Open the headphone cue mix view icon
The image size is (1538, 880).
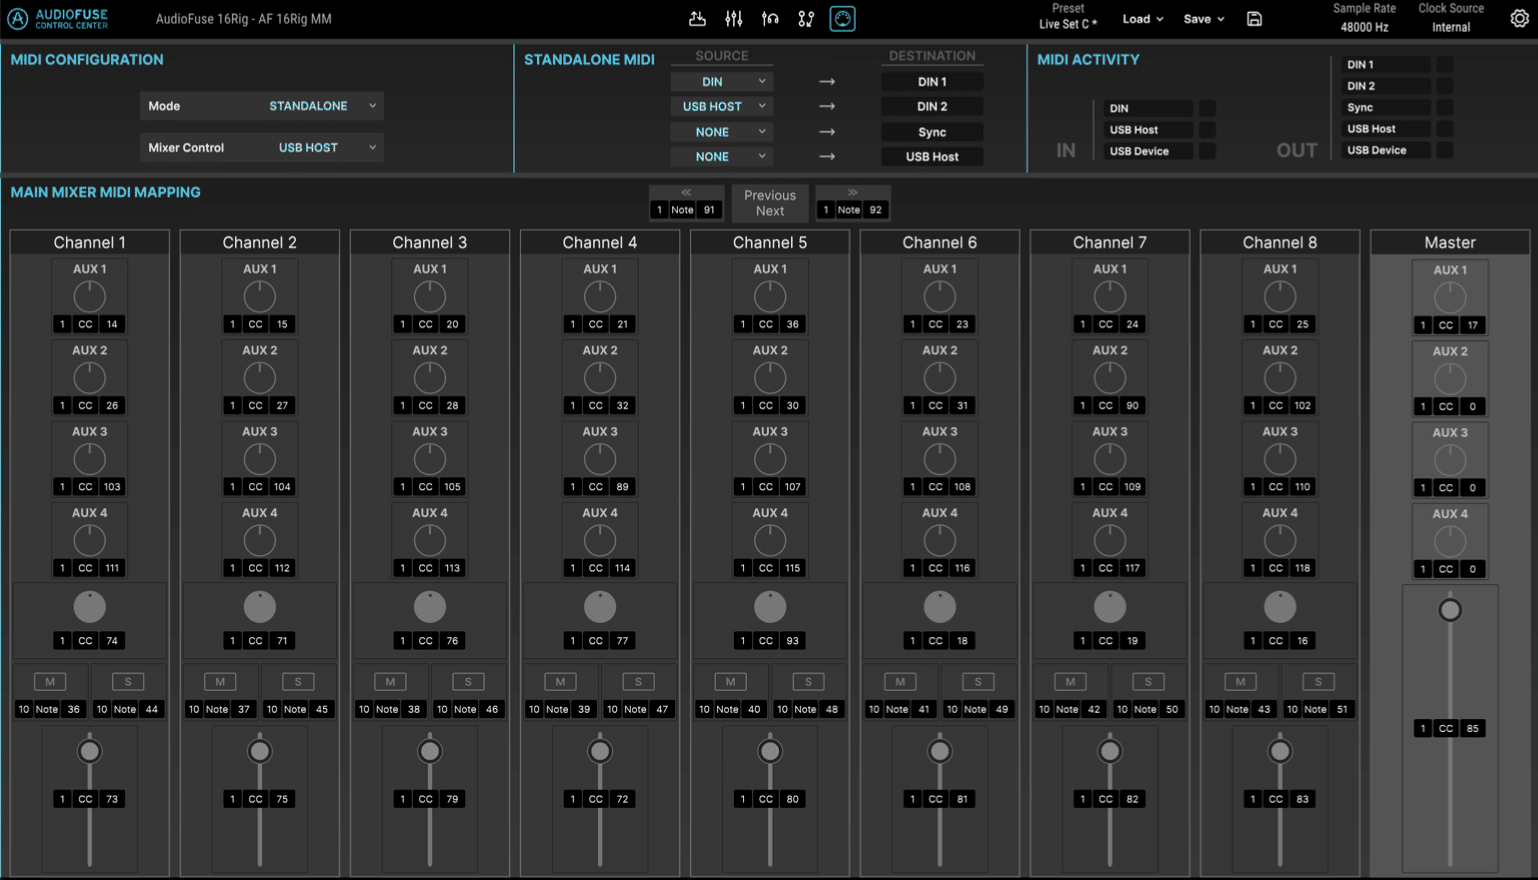coord(770,19)
